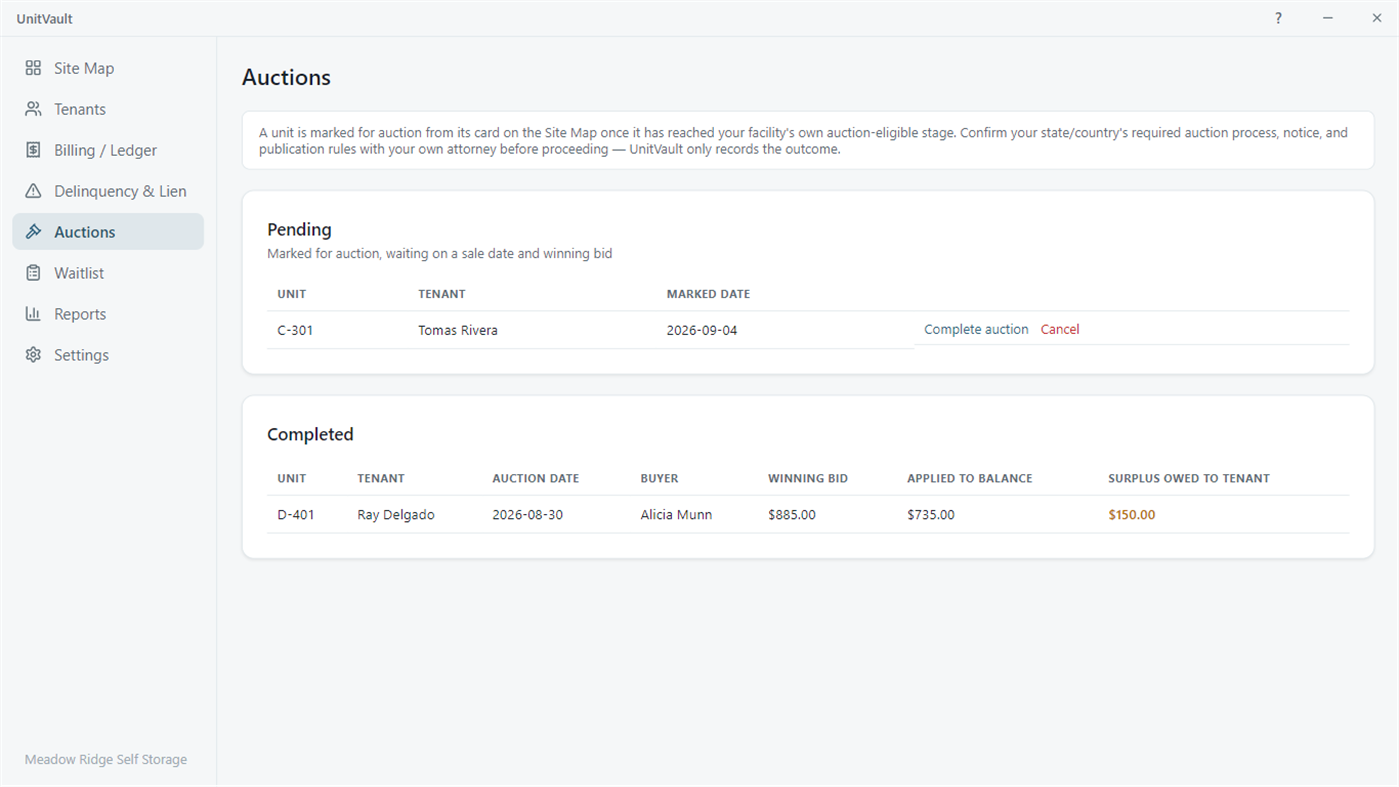Select pending unit C-301 cell
This screenshot has width=1399, height=787.
coord(295,330)
